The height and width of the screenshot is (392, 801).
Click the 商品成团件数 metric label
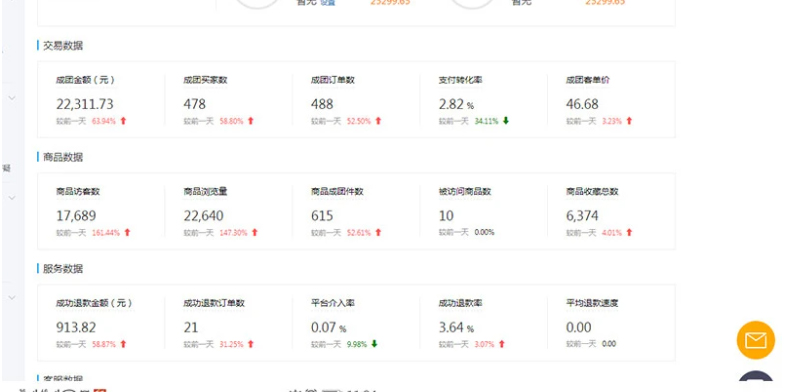click(x=337, y=192)
